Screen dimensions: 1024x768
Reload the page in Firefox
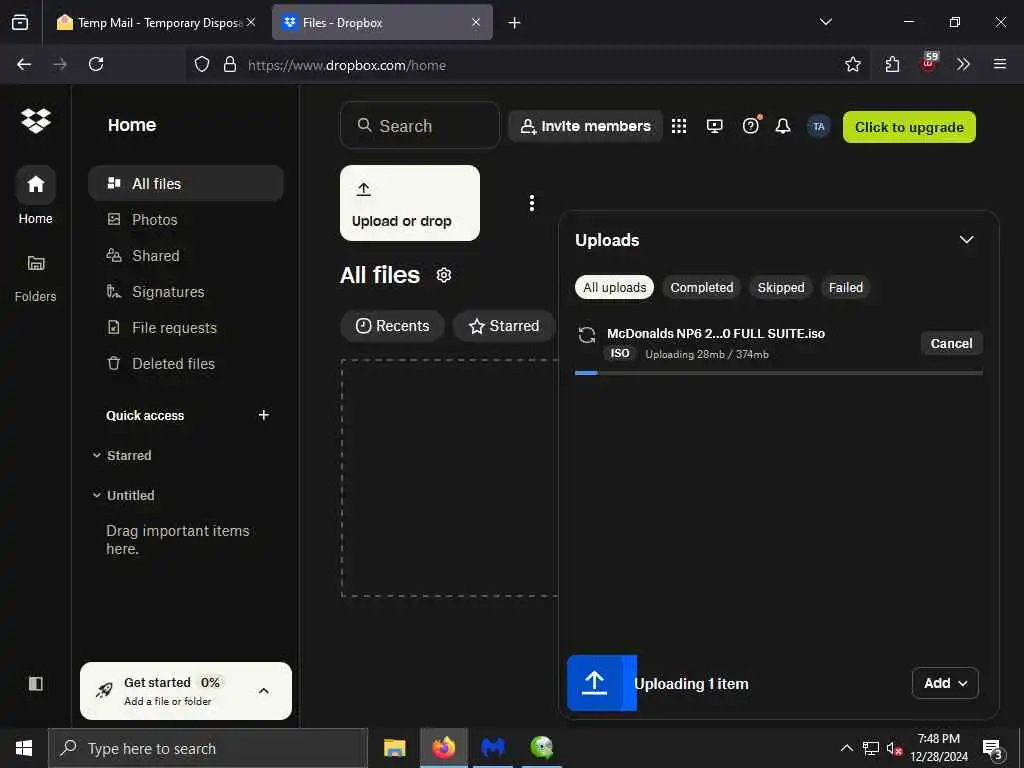[96, 64]
